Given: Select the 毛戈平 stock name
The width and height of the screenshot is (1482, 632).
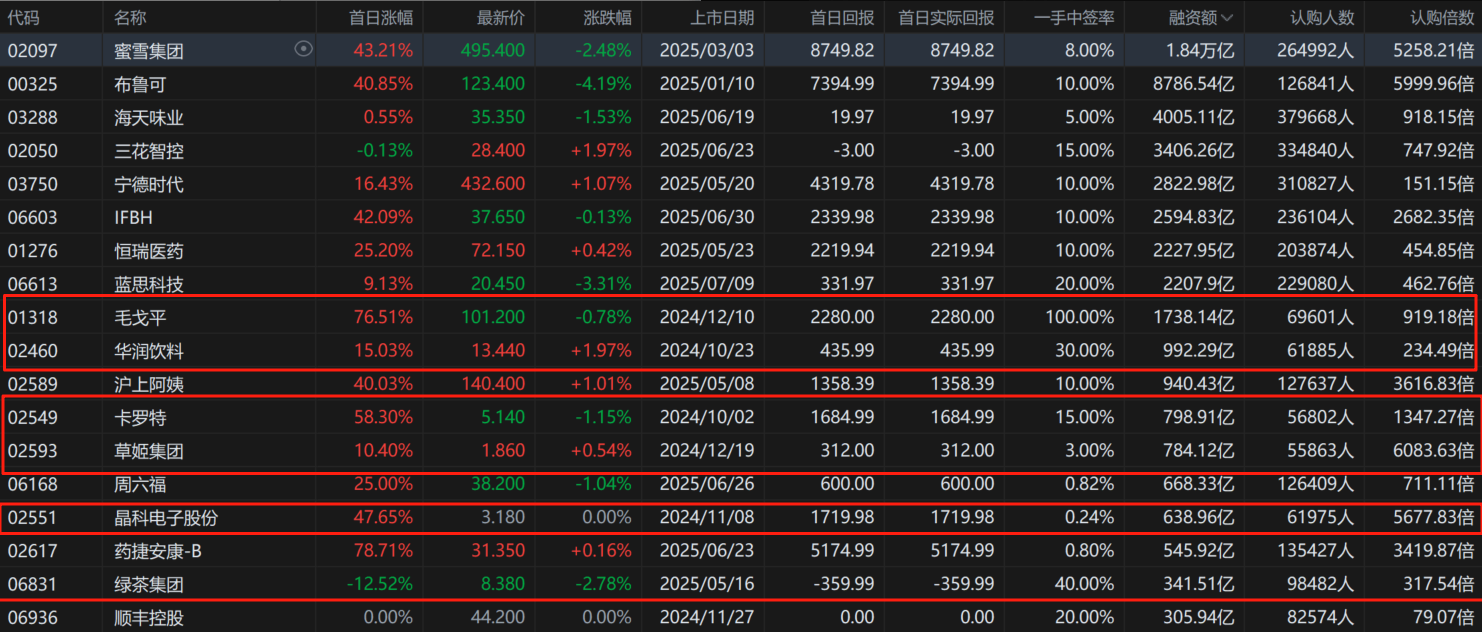Looking at the screenshot, I should tap(139, 317).
